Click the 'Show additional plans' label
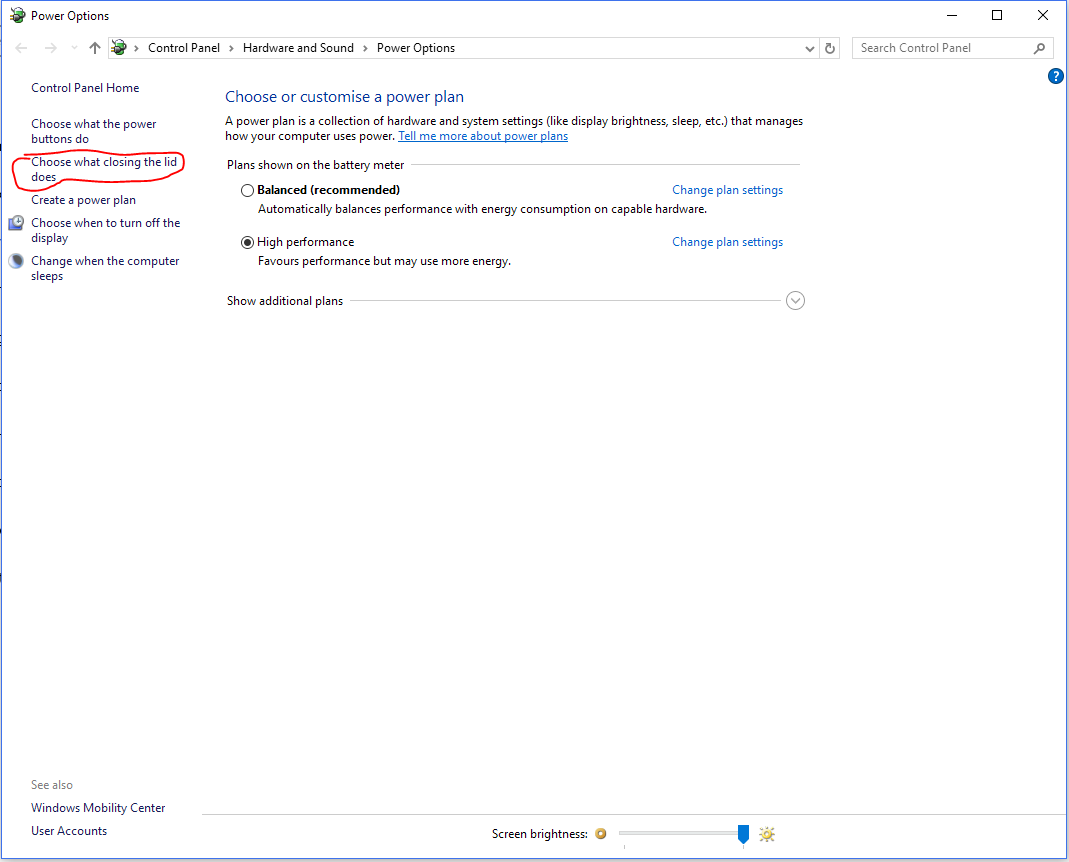This screenshot has height=862, width=1069. pyautogui.click(x=285, y=301)
